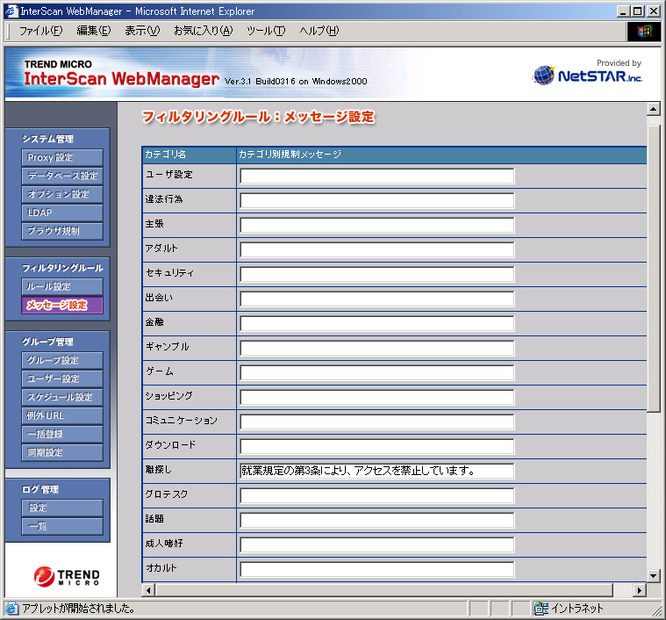
Task: Open the 表示(V) menu
Action: [x=142, y=31]
